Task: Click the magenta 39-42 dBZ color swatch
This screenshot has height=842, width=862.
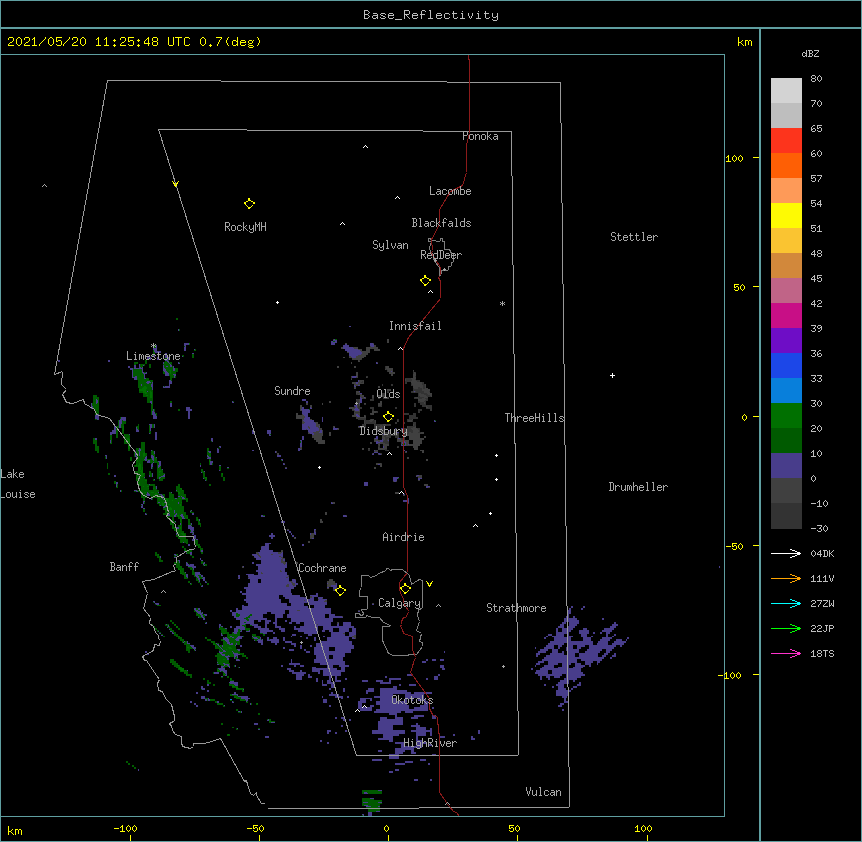Action: (786, 316)
